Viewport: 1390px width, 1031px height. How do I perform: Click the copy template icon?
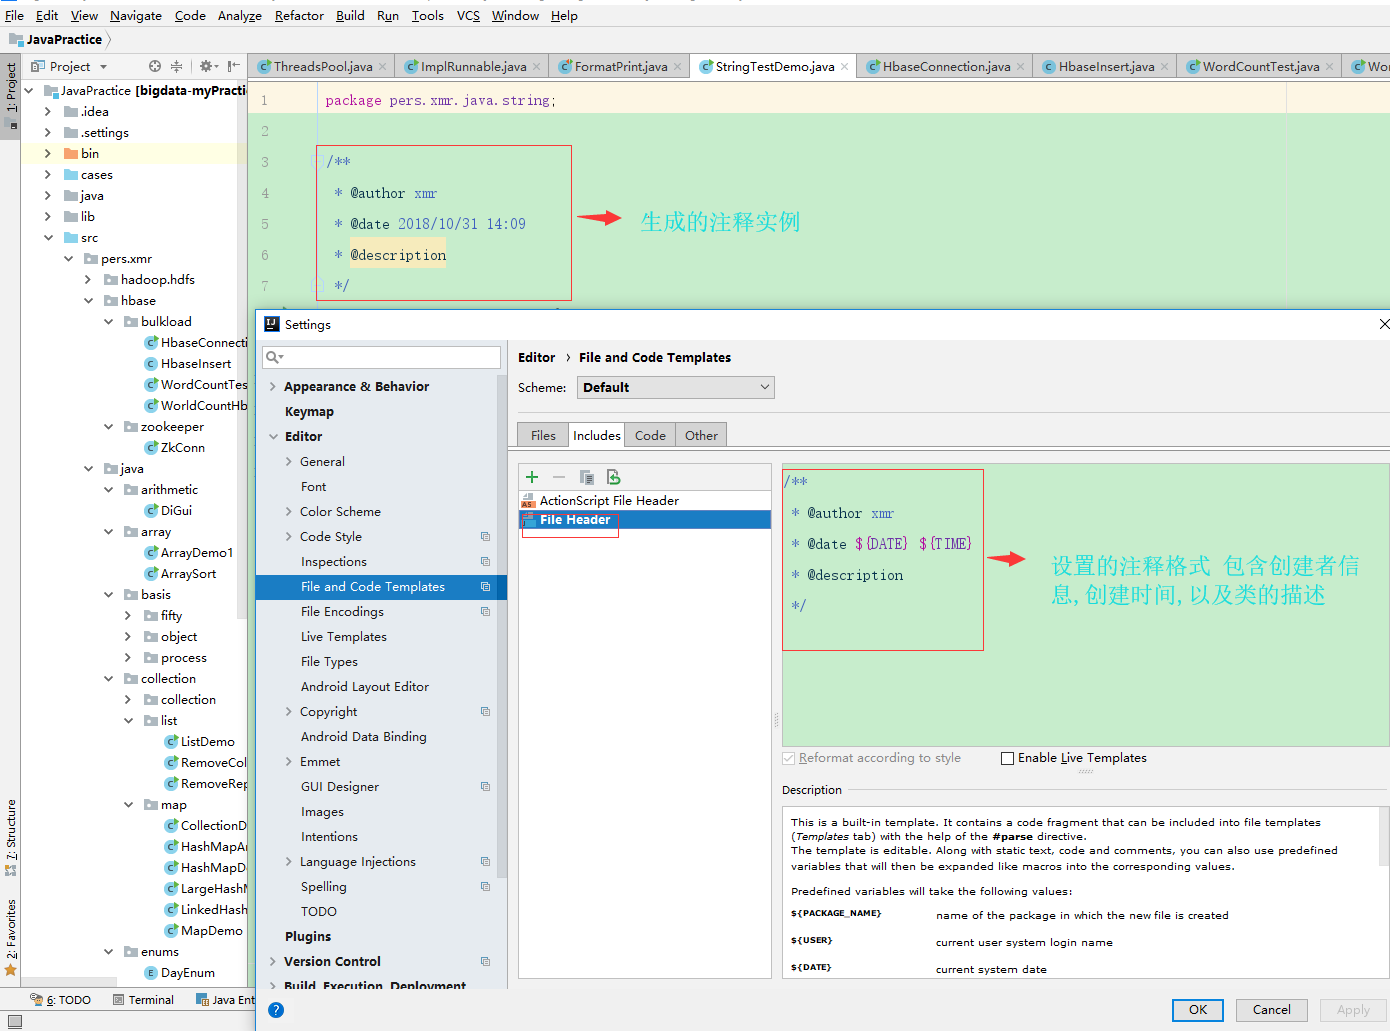pos(587,477)
